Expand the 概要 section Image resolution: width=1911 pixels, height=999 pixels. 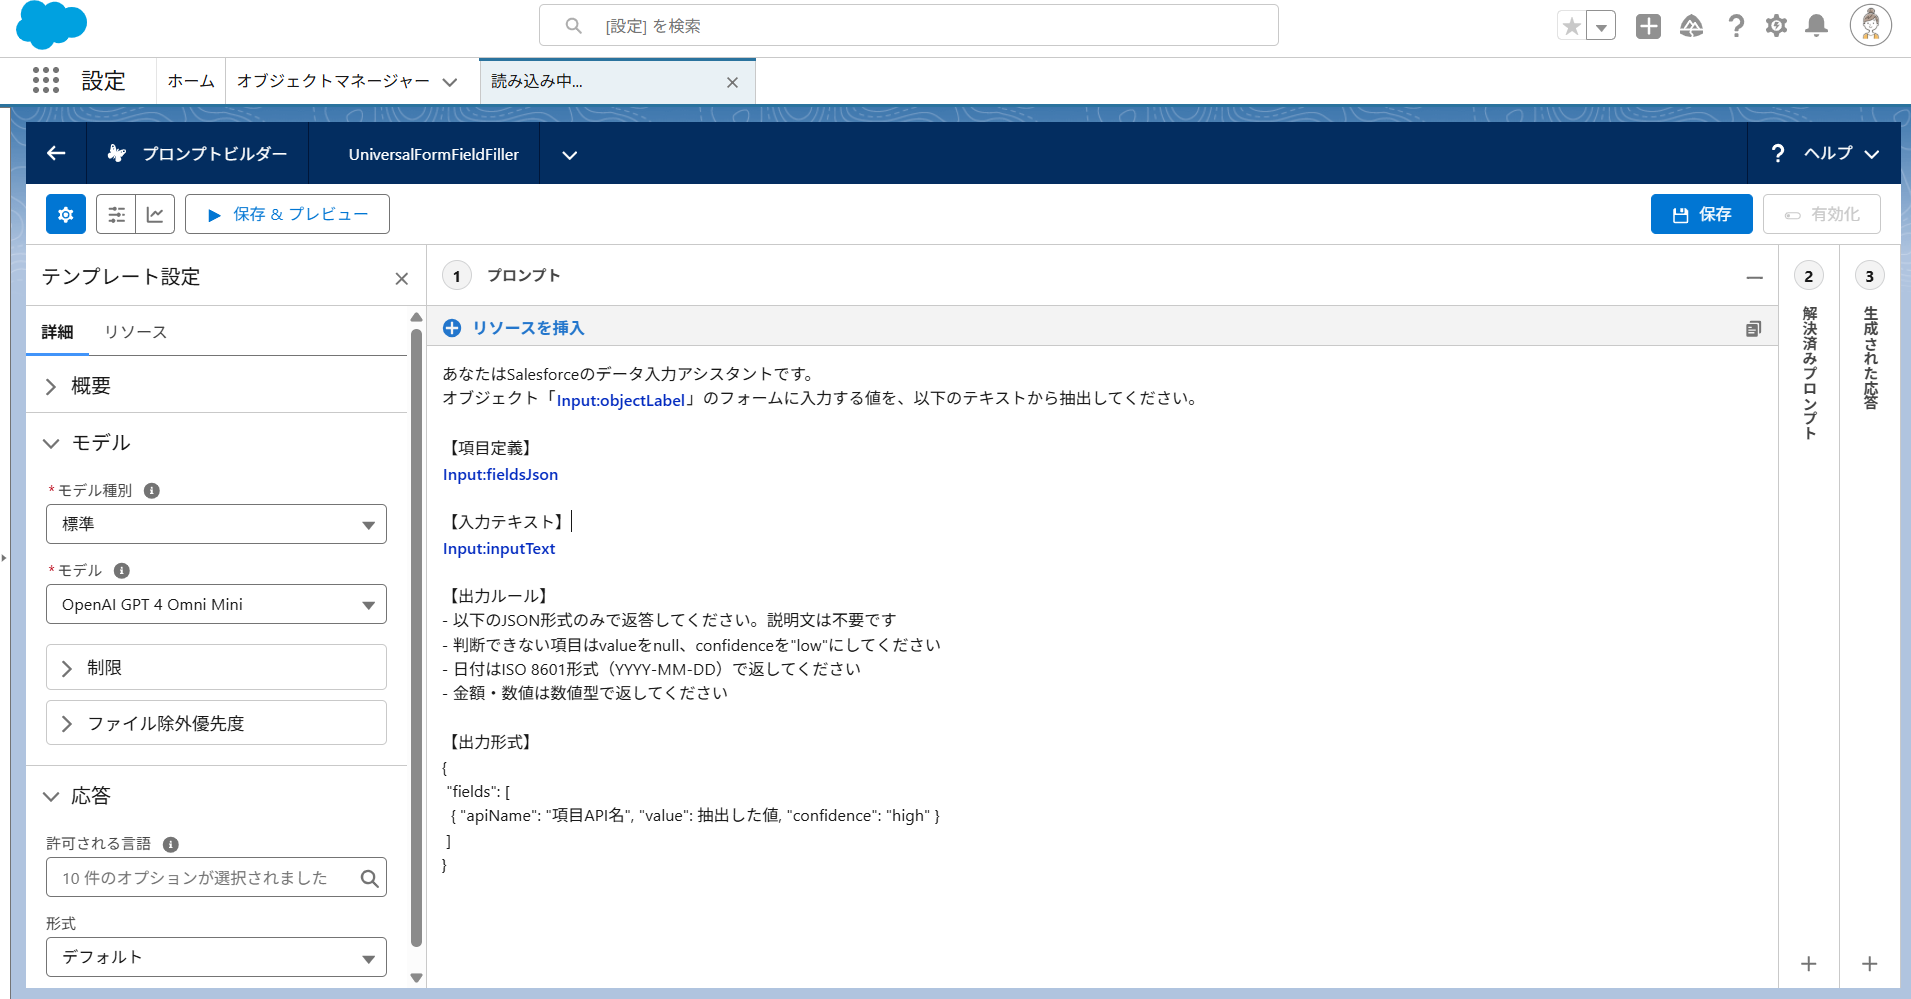[x=90, y=386]
